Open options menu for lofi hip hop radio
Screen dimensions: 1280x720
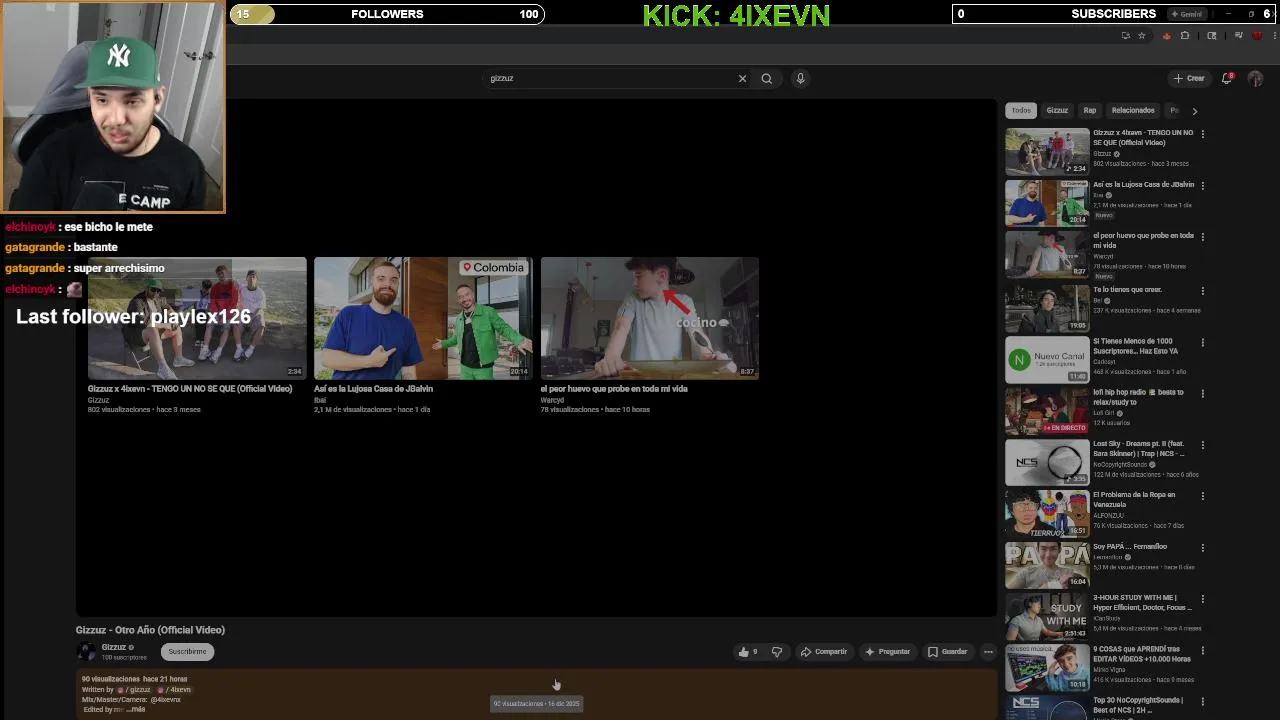pyautogui.click(x=1202, y=393)
